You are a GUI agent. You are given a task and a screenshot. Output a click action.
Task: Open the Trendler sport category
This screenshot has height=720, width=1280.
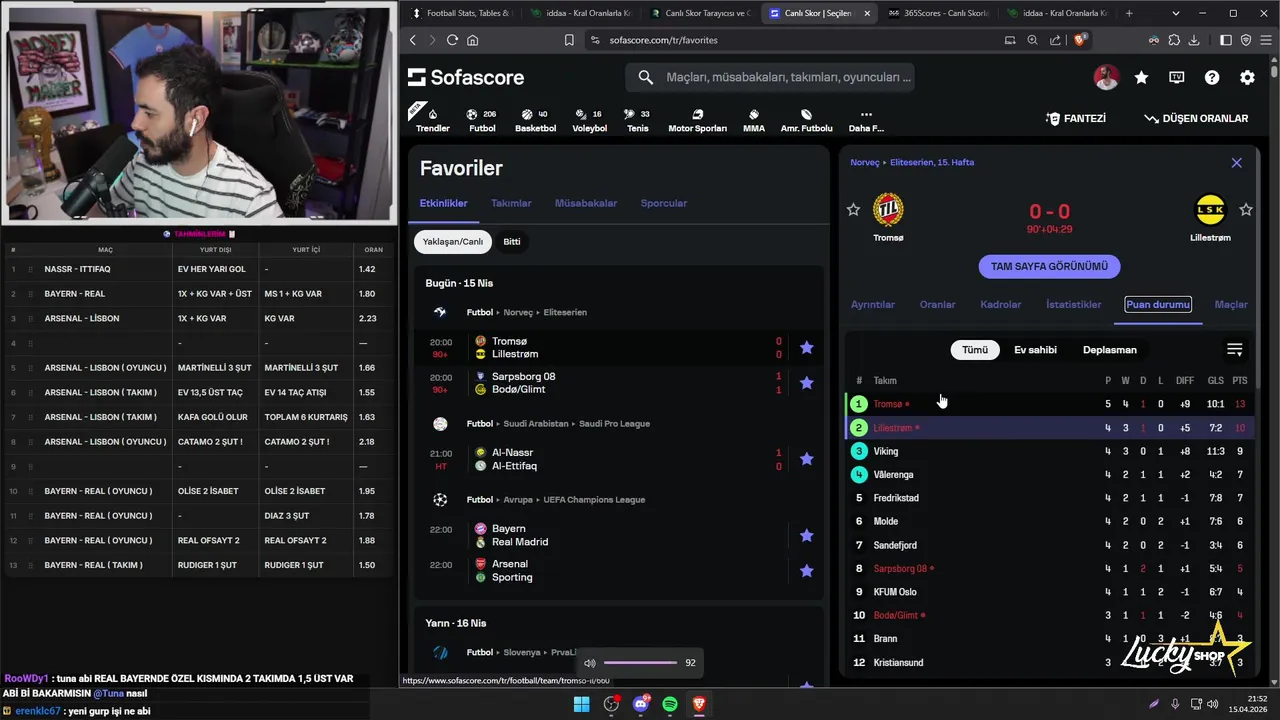[x=432, y=120]
